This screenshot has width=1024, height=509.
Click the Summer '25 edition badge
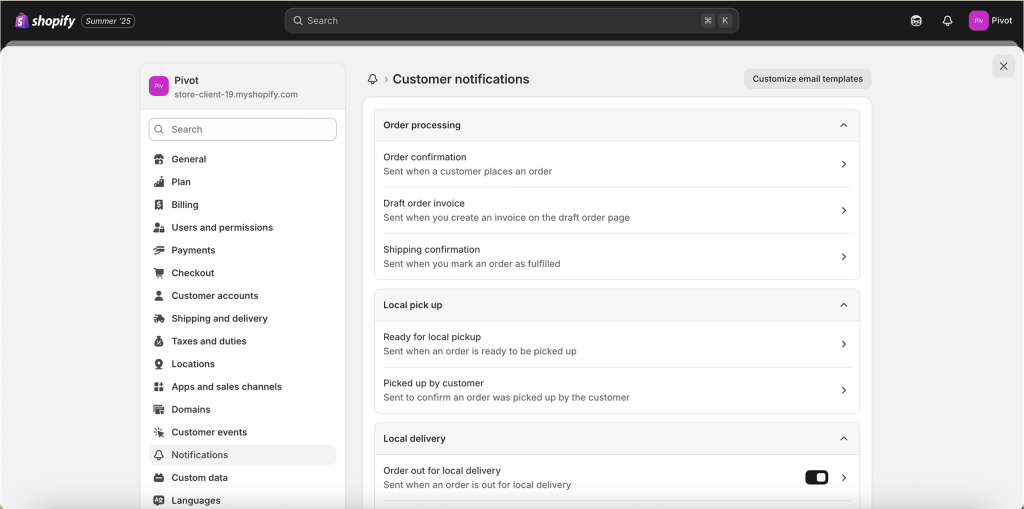point(108,21)
